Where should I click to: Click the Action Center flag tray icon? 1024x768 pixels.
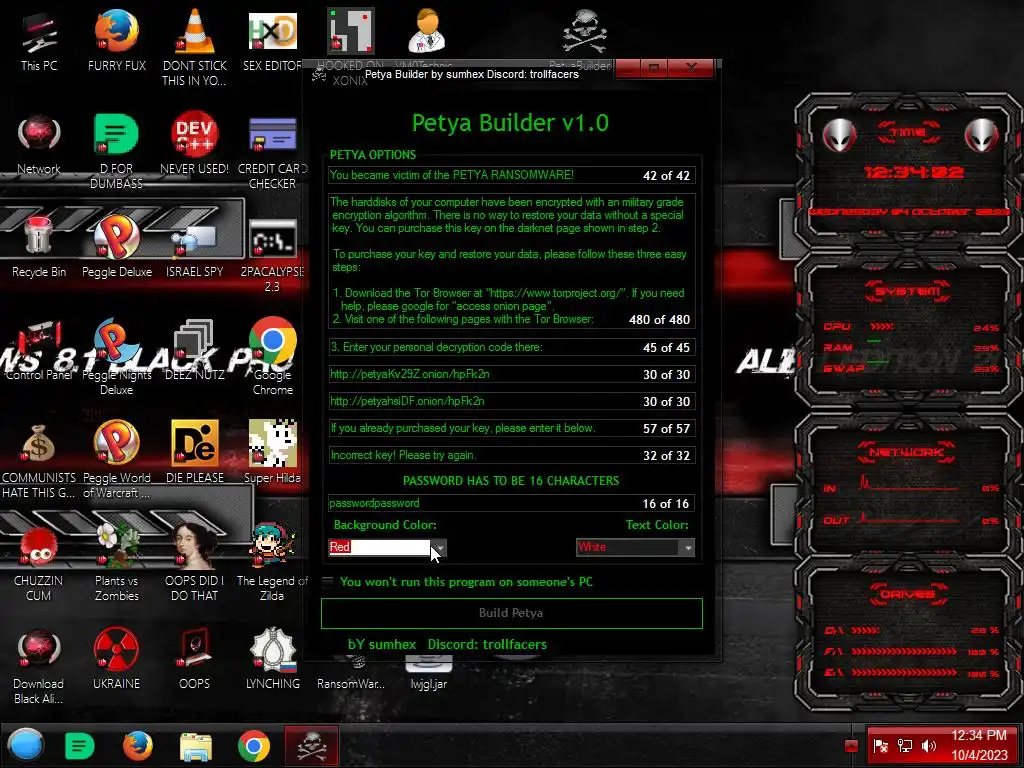[880, 746]
